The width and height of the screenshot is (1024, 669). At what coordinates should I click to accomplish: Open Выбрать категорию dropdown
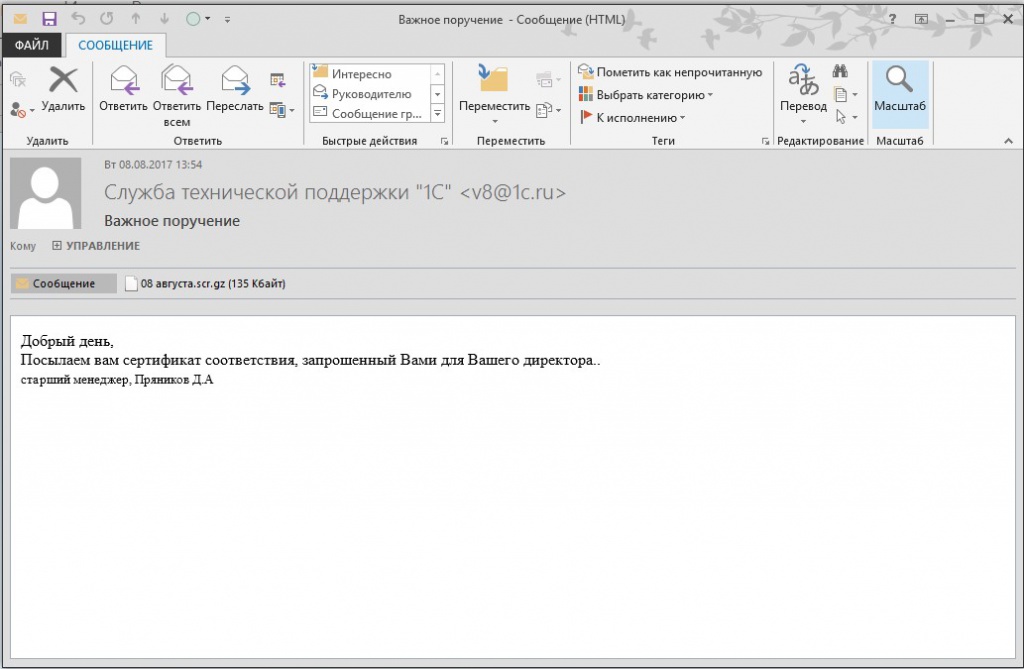645,95
